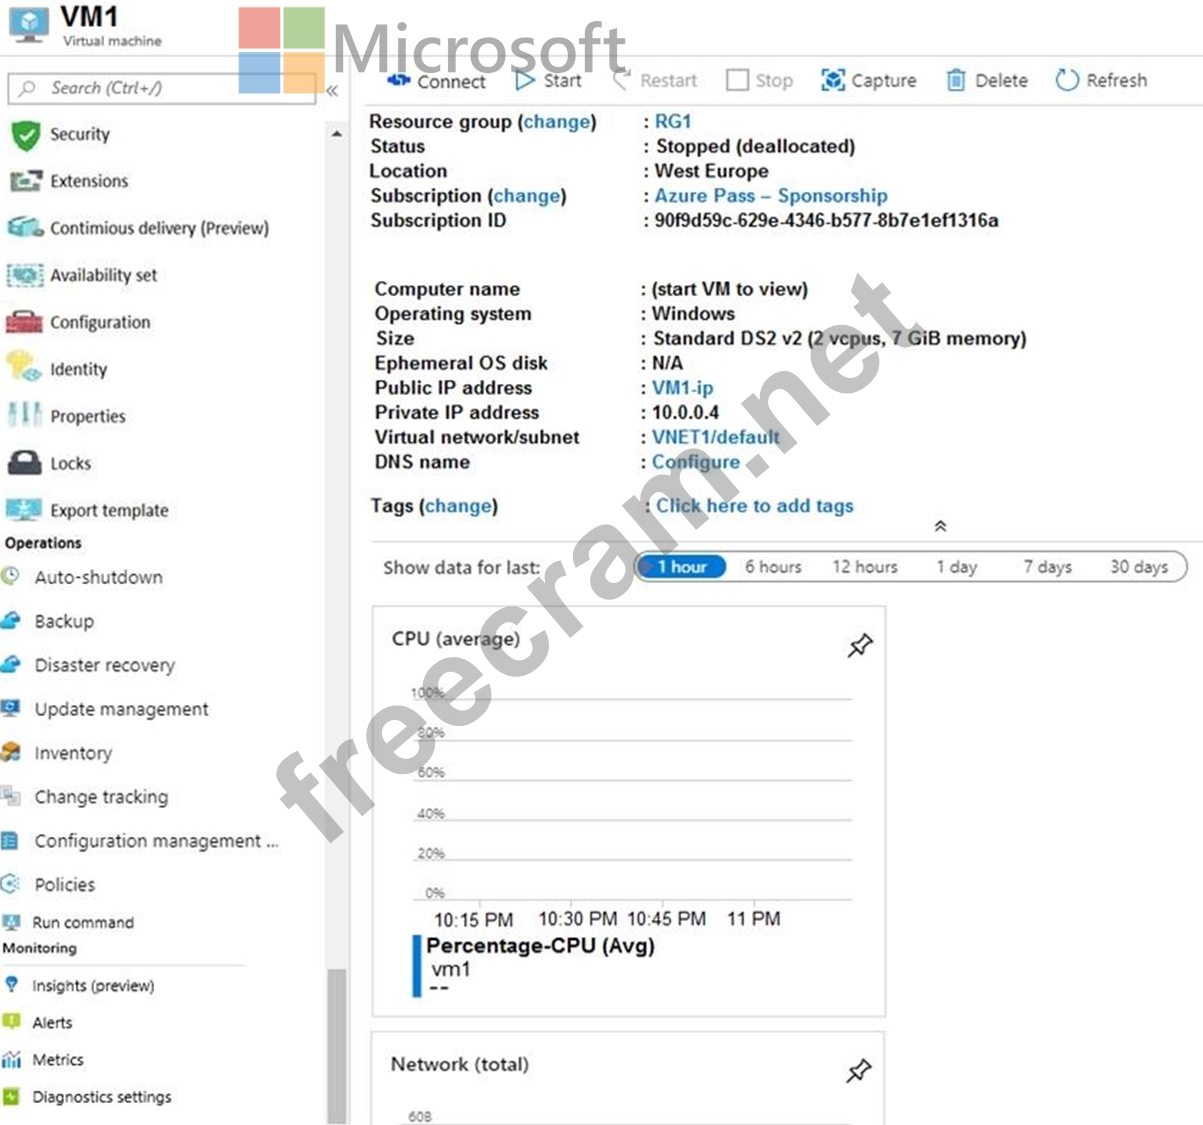
Task: Click the Stop toolbar button
Action: [x=760, y=80]
